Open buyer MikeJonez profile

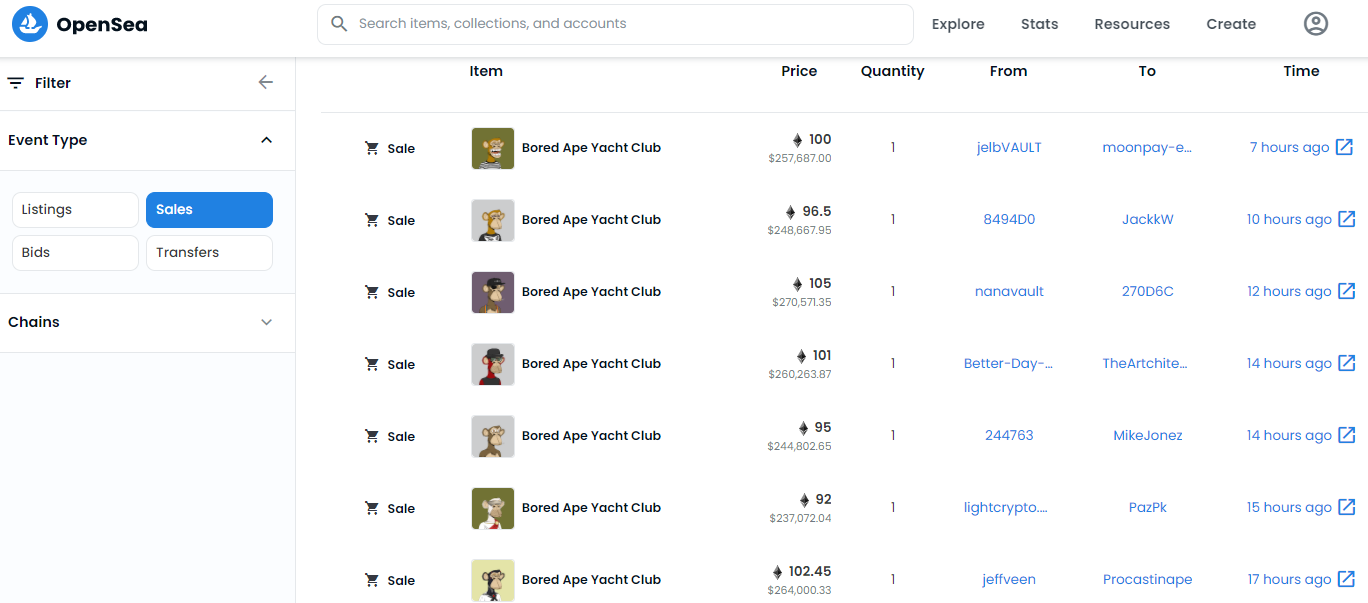coord(1148,435)
